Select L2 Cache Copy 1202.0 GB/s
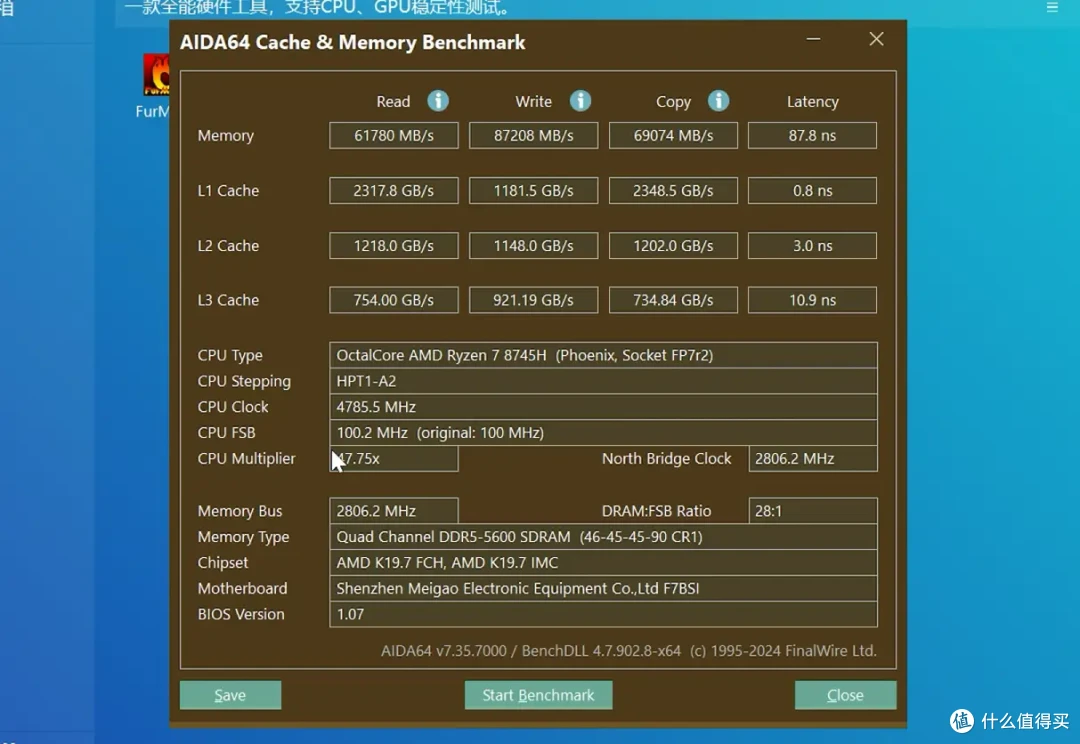This screenshot has width=1080, height=744. tap(674, 246)
